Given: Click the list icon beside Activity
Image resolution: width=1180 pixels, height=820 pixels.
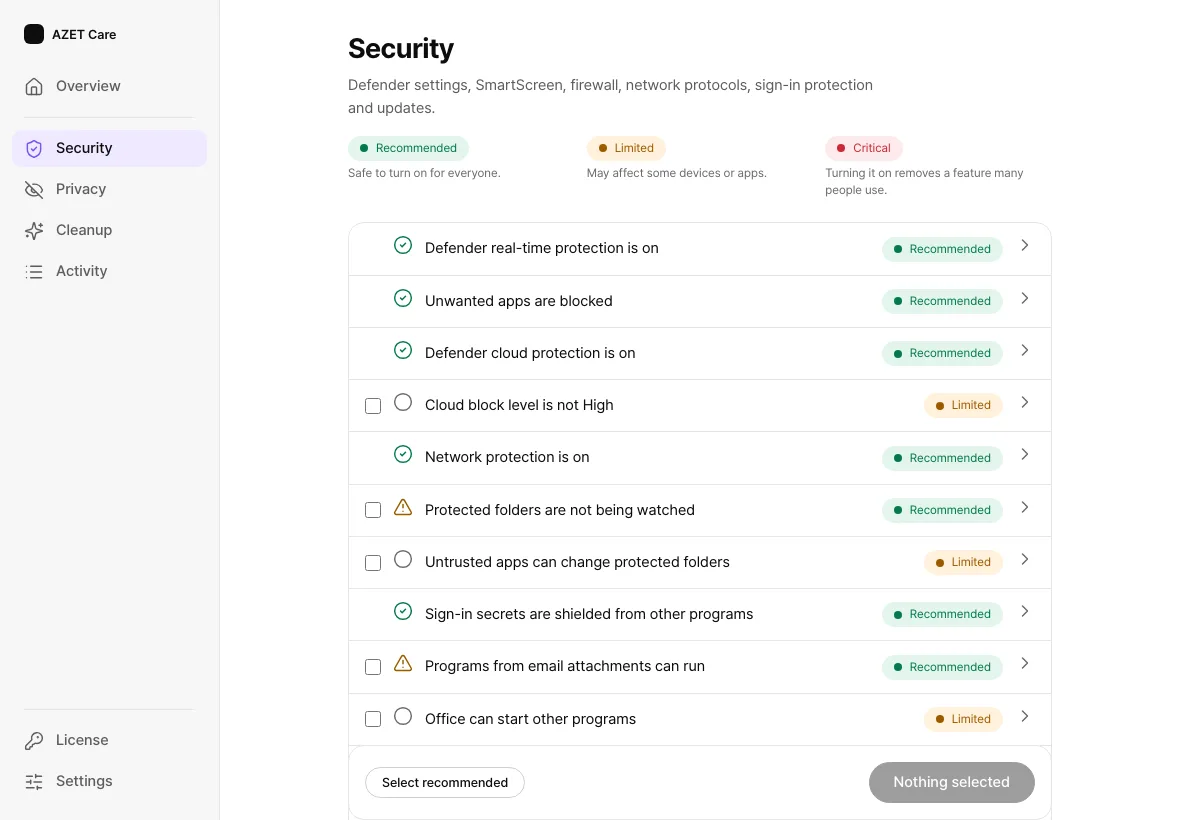Looking at the screenshot, I should (34, 272).
